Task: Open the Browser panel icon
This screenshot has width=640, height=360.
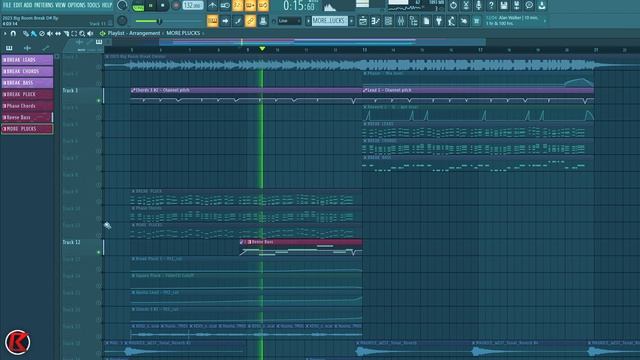Action: [x=413, y=20]
